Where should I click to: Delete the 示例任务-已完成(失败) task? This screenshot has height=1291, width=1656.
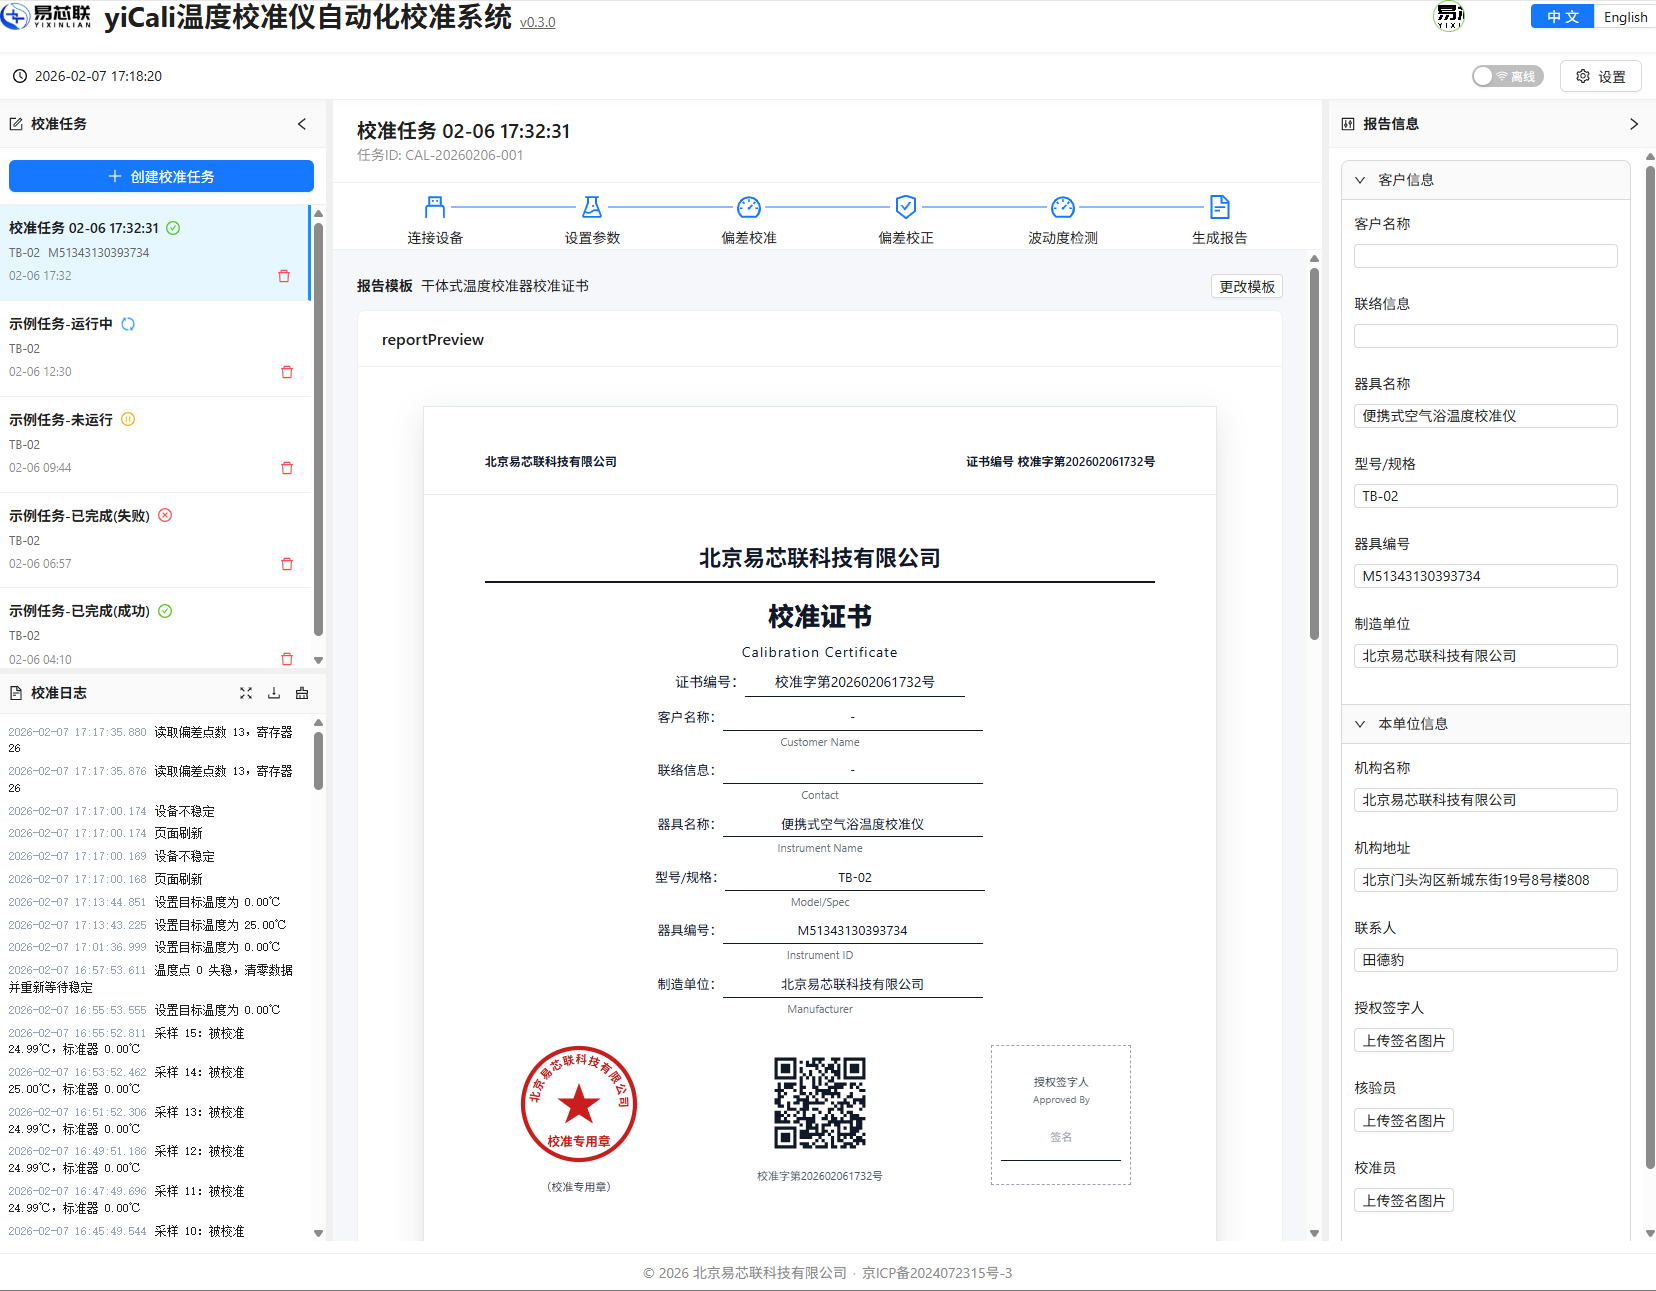click(287, 564)
